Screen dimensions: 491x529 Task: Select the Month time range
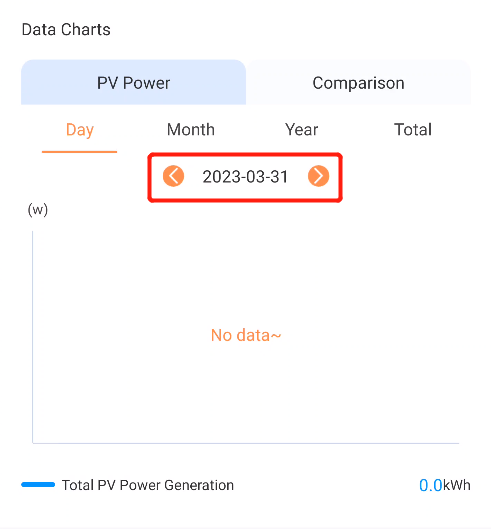click(x=191, y=130)
